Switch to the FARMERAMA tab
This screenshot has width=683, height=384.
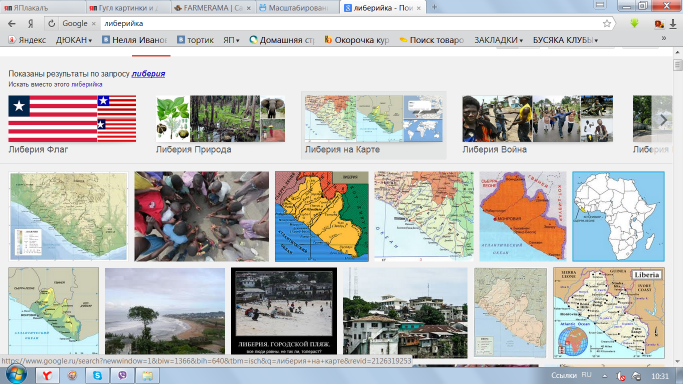[212, 7]
